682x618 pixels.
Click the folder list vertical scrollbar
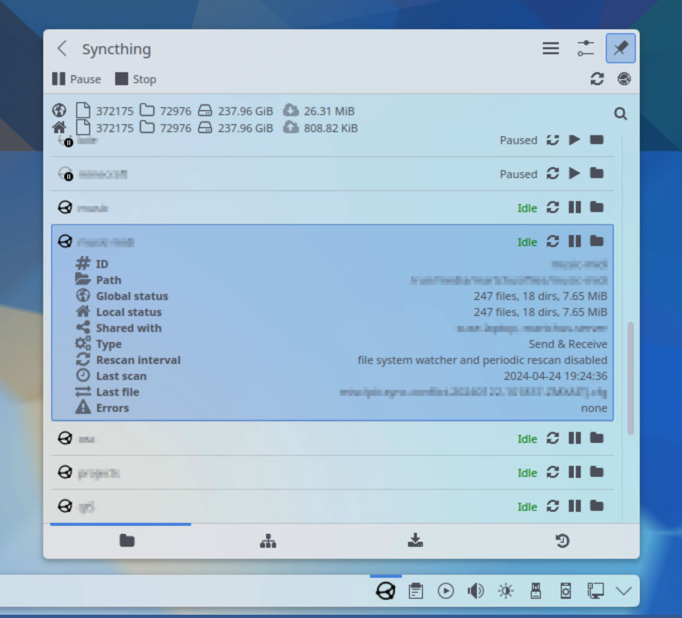(631, 378)
